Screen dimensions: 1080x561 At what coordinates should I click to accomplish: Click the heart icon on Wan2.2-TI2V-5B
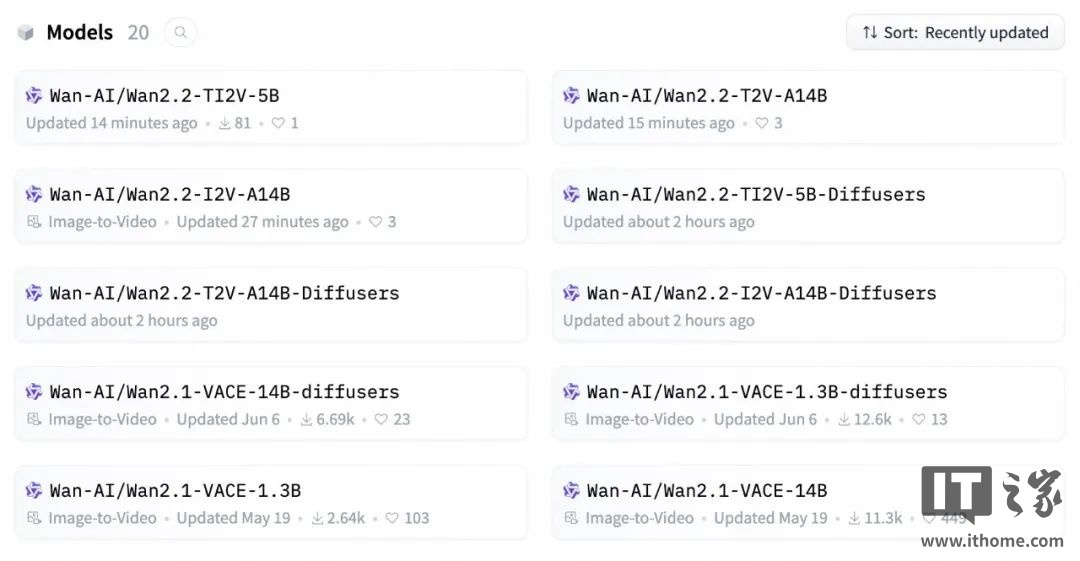point(278,123)
